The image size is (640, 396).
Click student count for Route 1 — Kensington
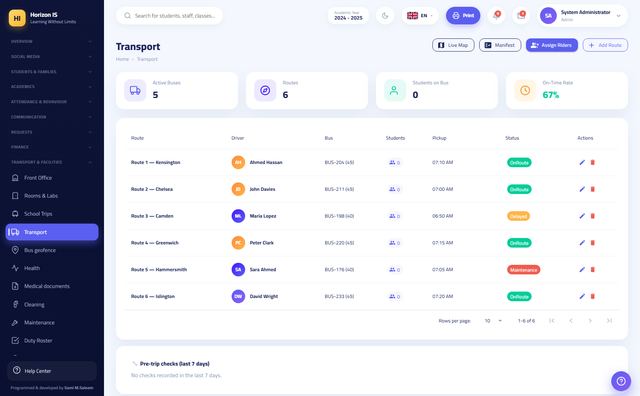(x=394, y=162)
